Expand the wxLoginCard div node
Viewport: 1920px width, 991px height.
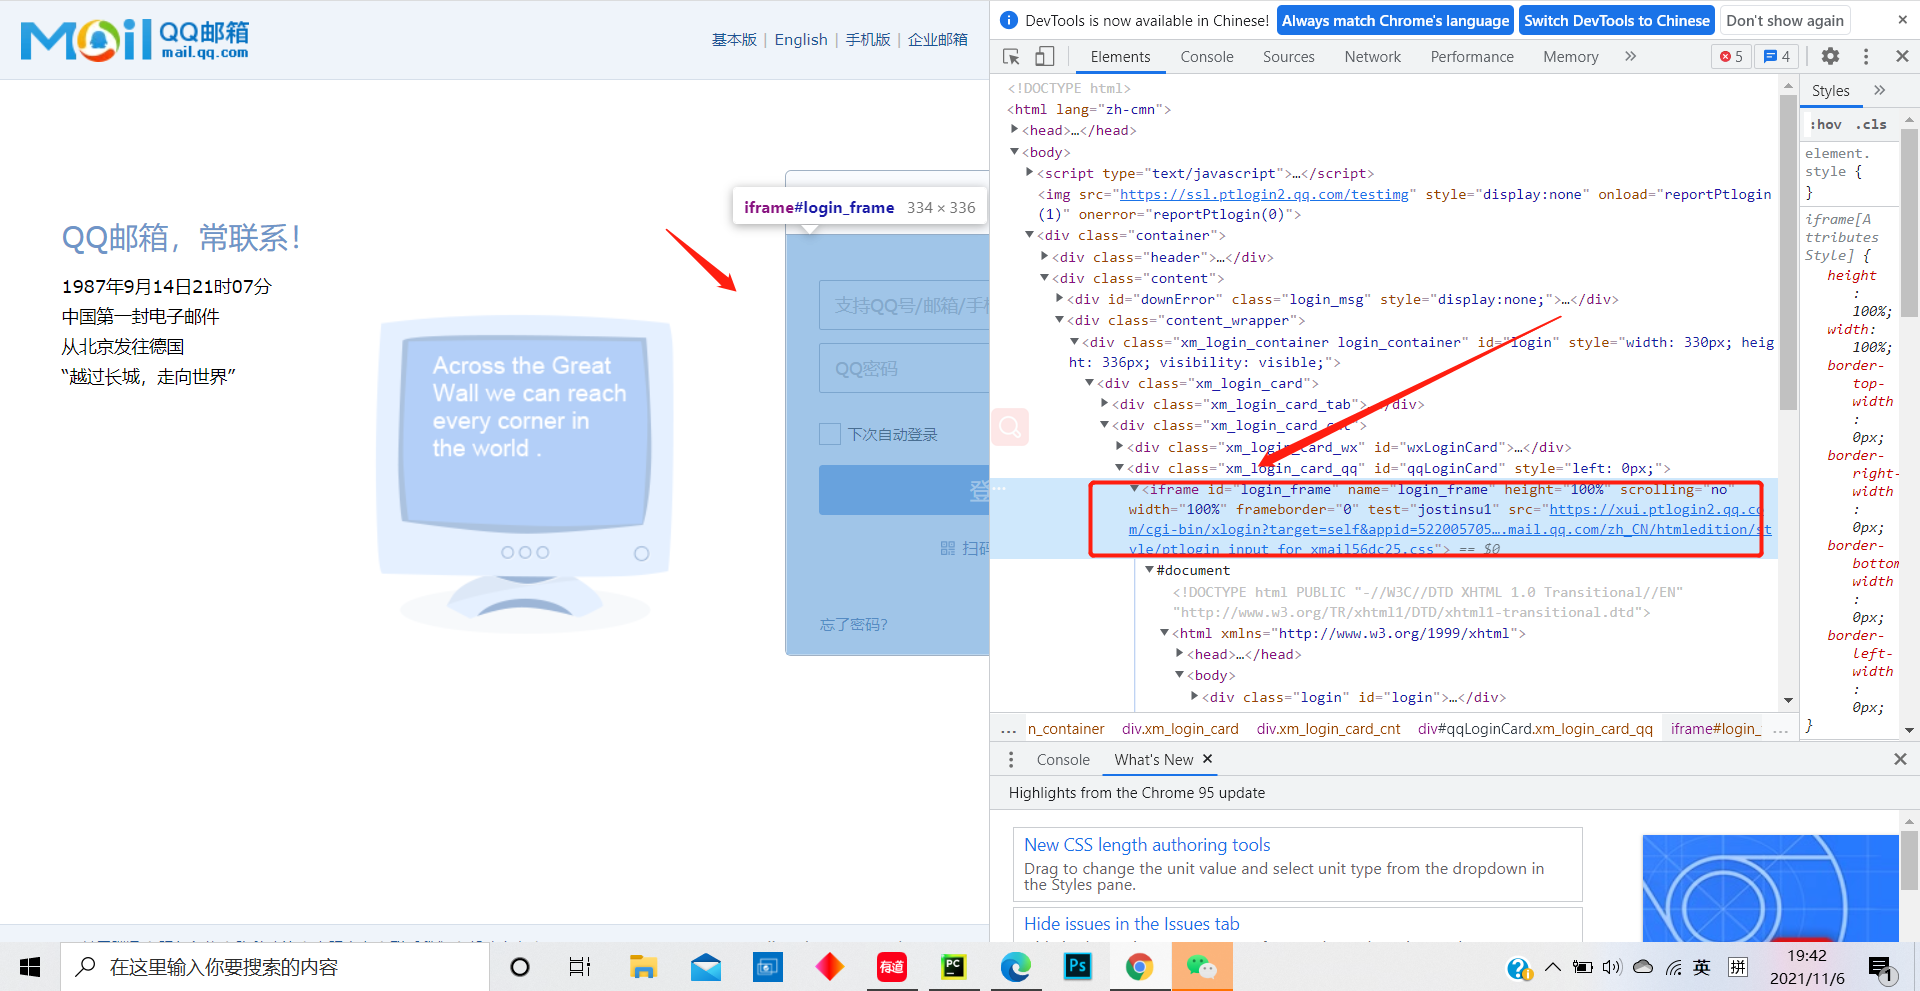coord(1119,447)
